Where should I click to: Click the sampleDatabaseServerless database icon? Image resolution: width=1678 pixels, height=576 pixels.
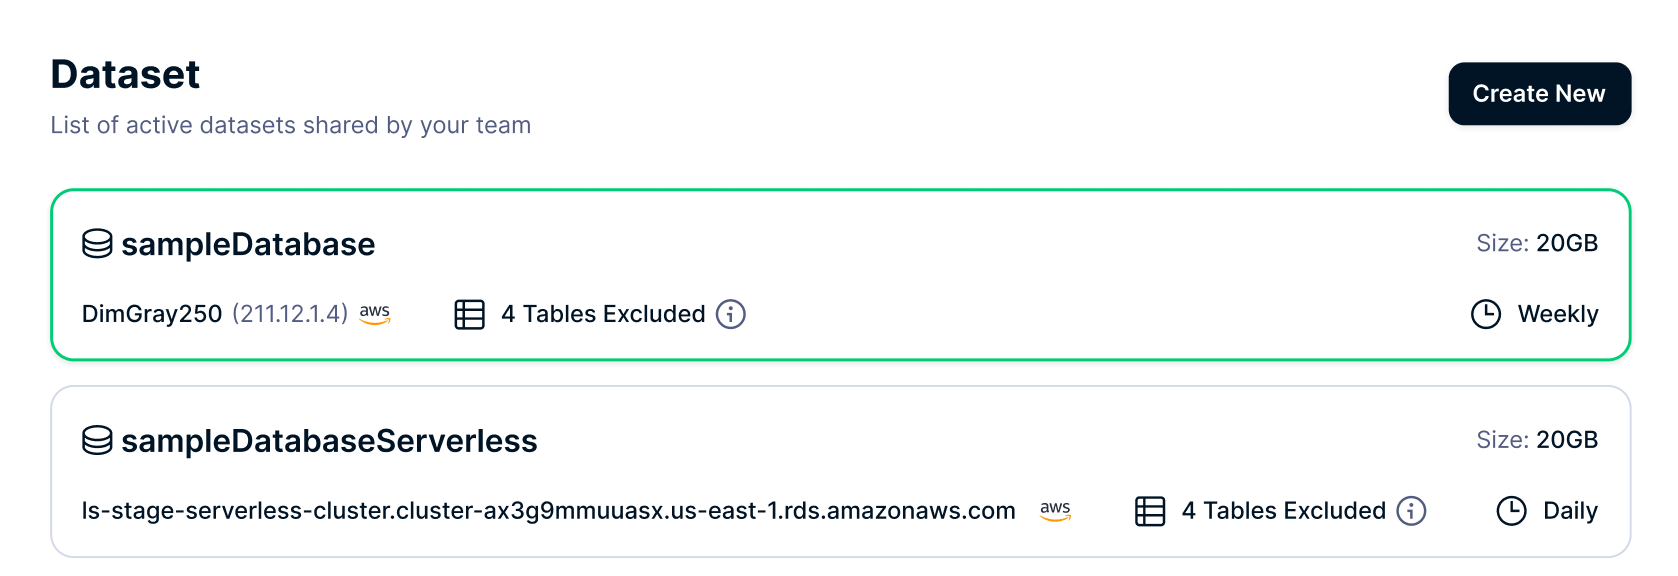[97, 441]
